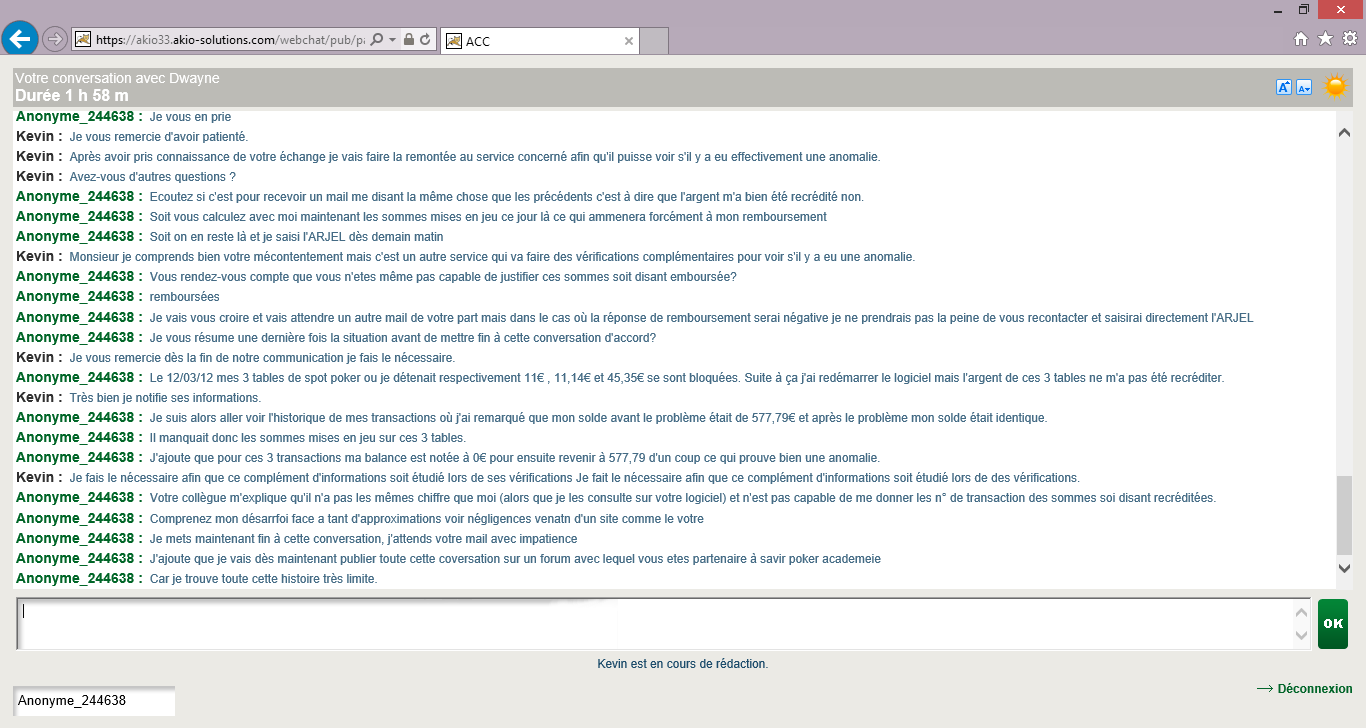Go back with the browser back arrow
Image resolution: width=1366 pixels, height=728 pixels.
[20, 39]
